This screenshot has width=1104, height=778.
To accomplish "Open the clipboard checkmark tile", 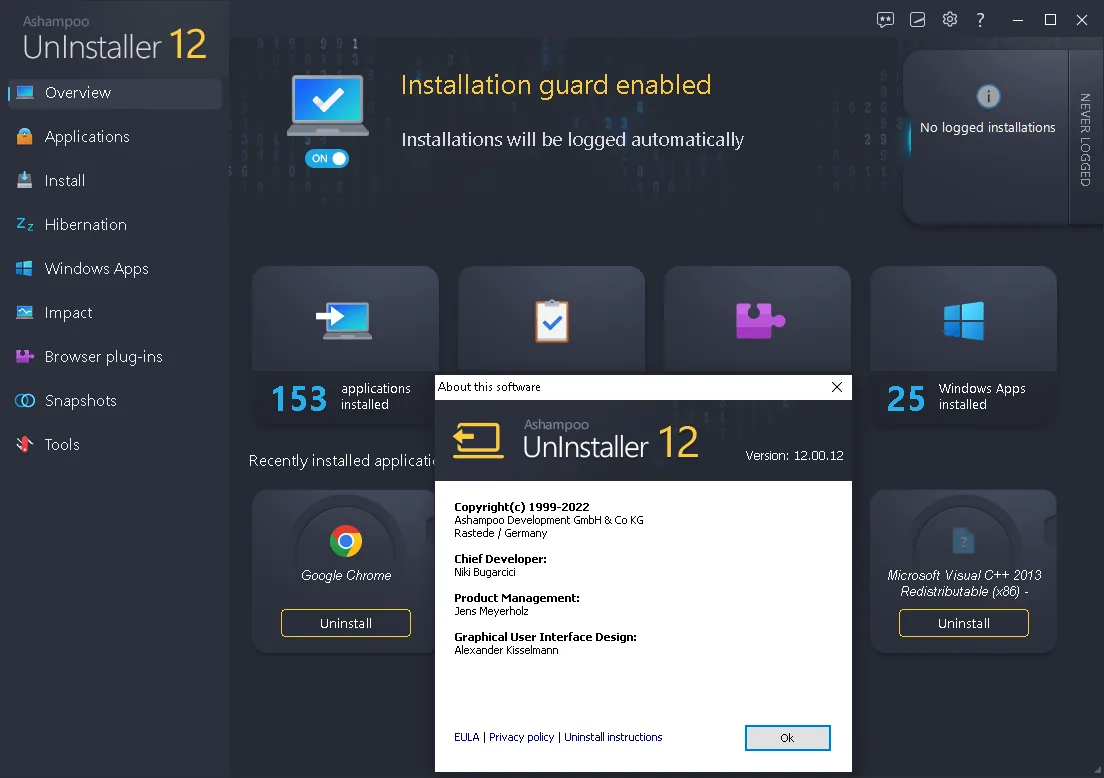I will [x=552, y=320].
